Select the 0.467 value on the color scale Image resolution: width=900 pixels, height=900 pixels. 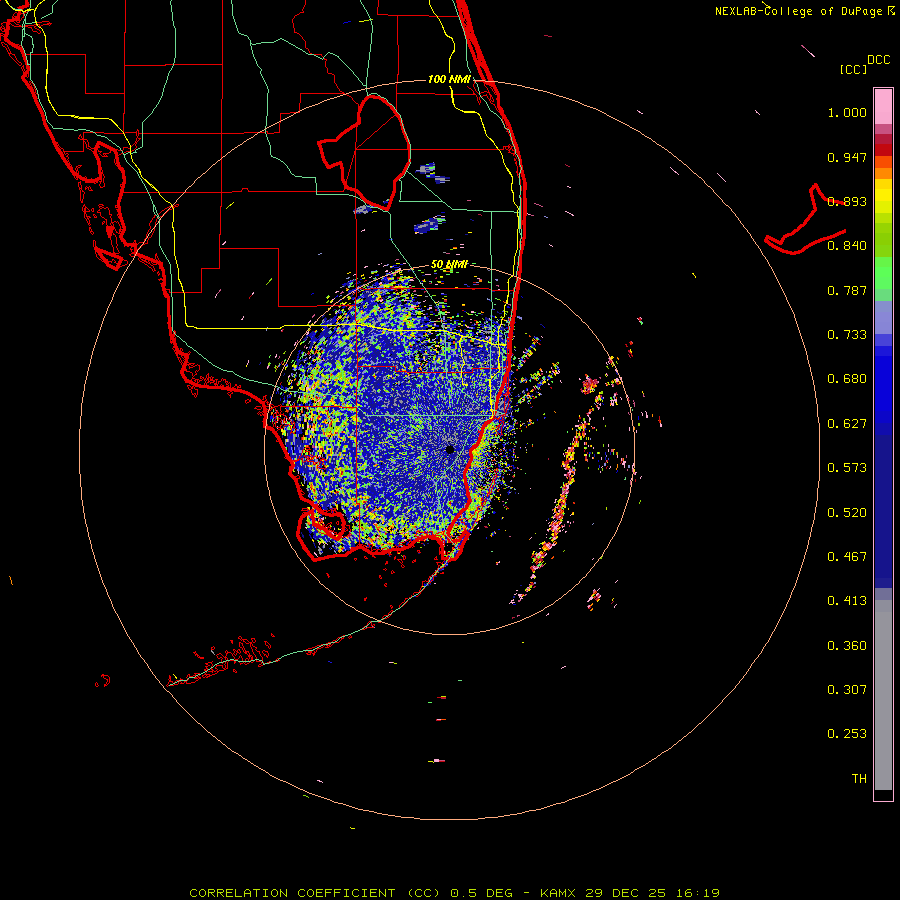tap(847, 557)
